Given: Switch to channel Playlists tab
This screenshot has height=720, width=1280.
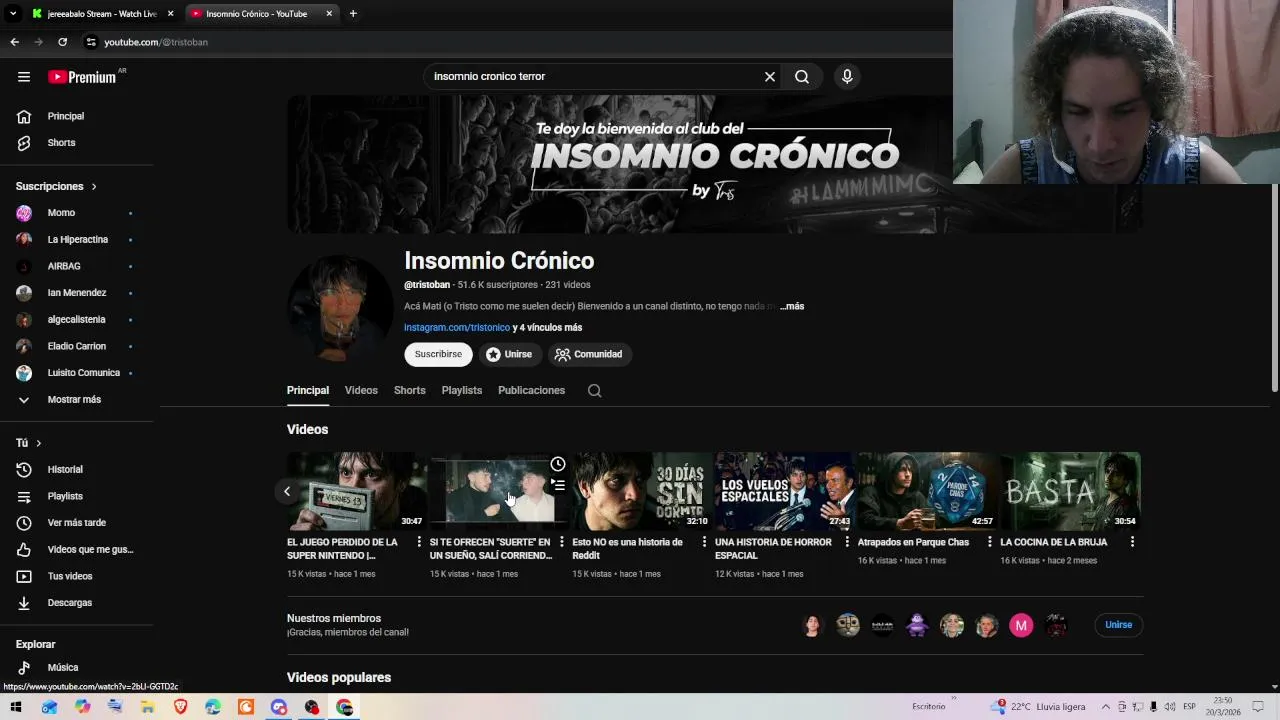Looking at the screenshot, I should pos(462,390).
